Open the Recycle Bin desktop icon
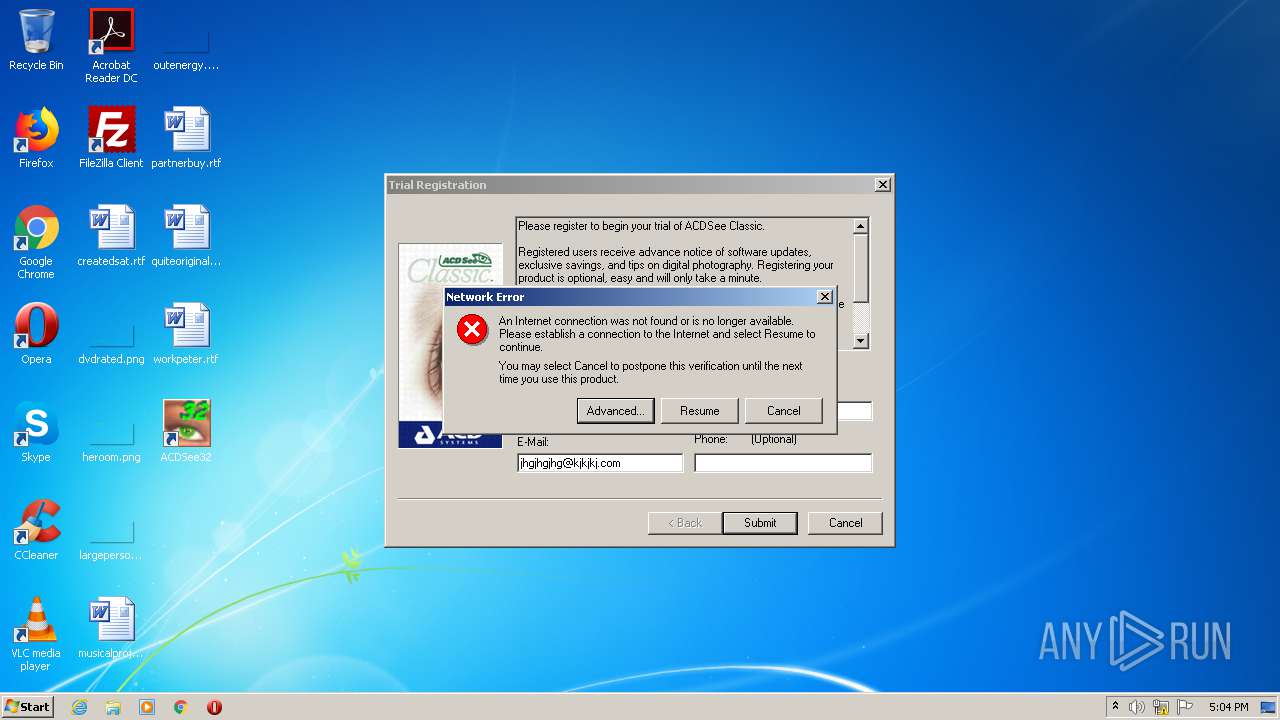 (36, 40)
